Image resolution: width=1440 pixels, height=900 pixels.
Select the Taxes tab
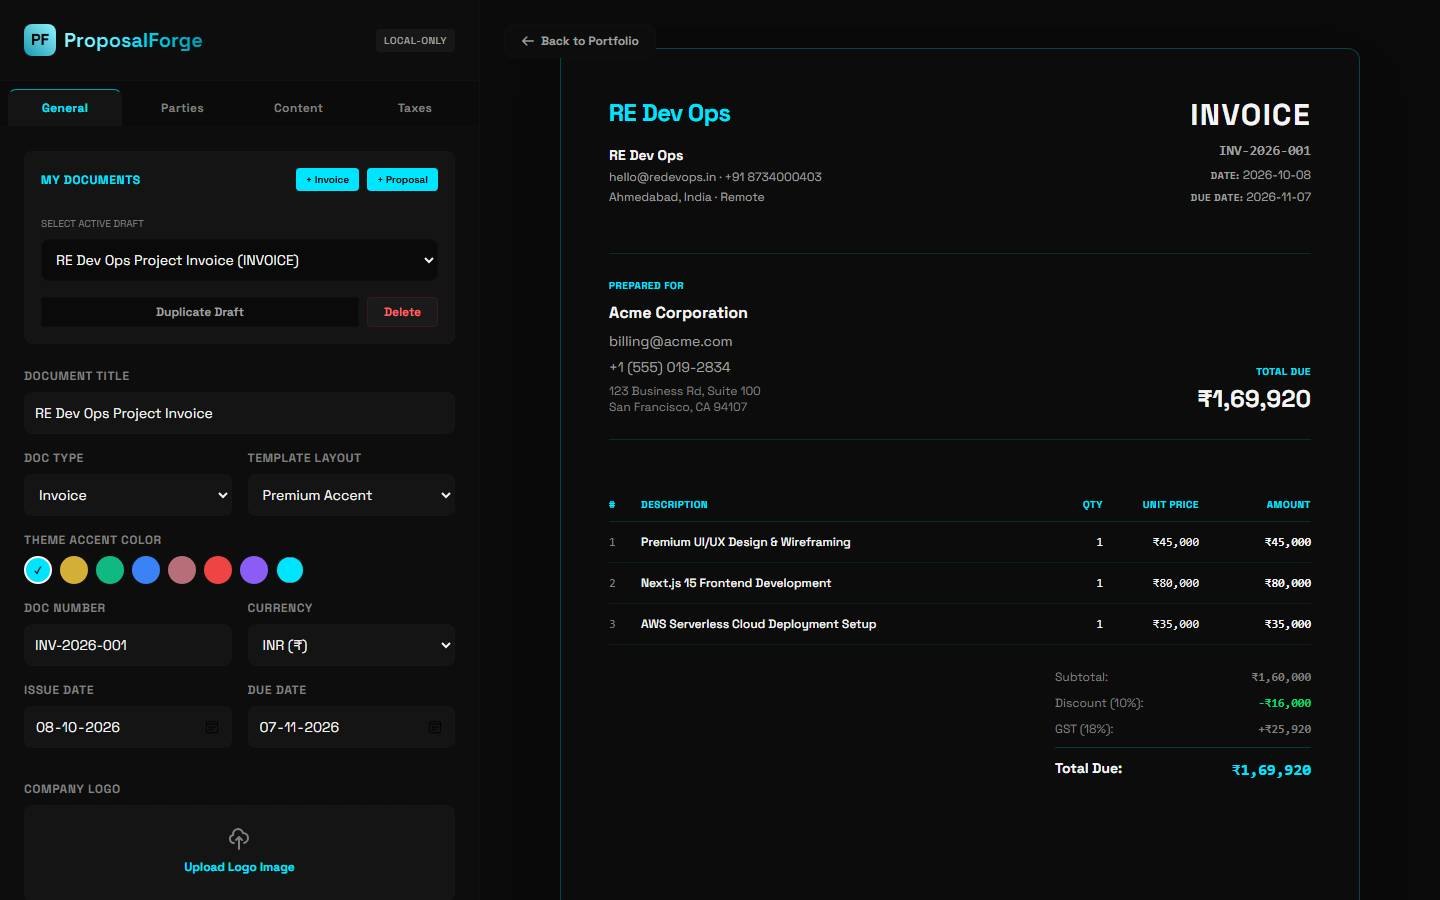(x=414, y=108)
